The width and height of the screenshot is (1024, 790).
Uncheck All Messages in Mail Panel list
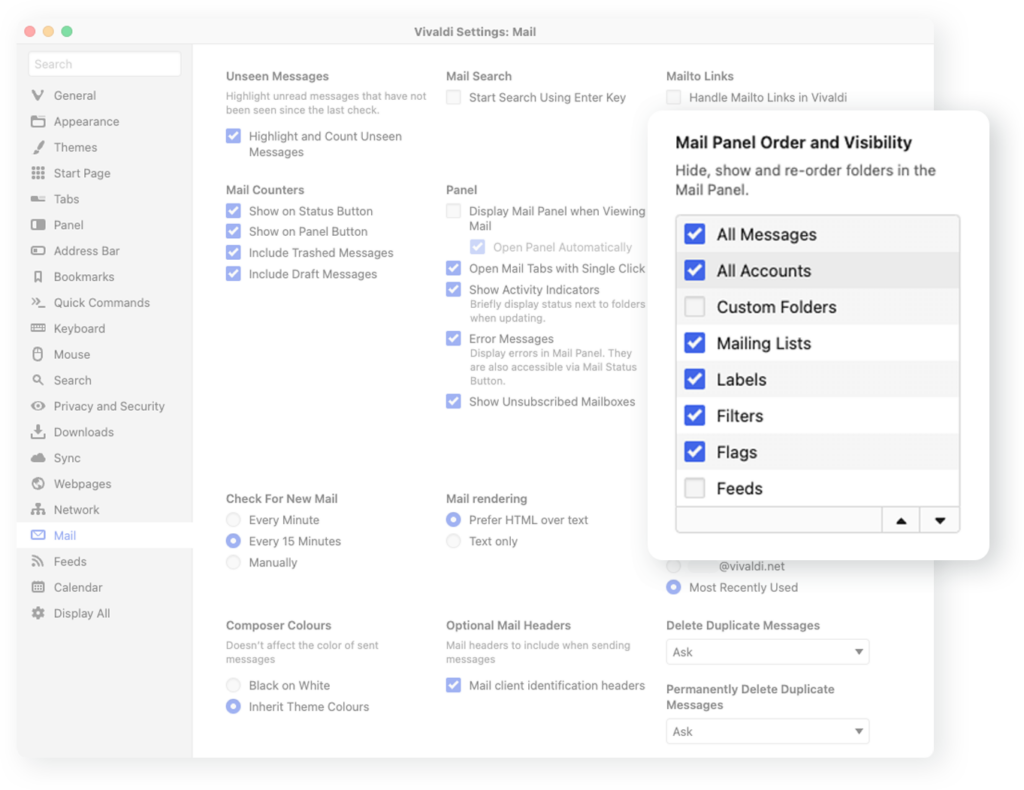coord(695,234)
